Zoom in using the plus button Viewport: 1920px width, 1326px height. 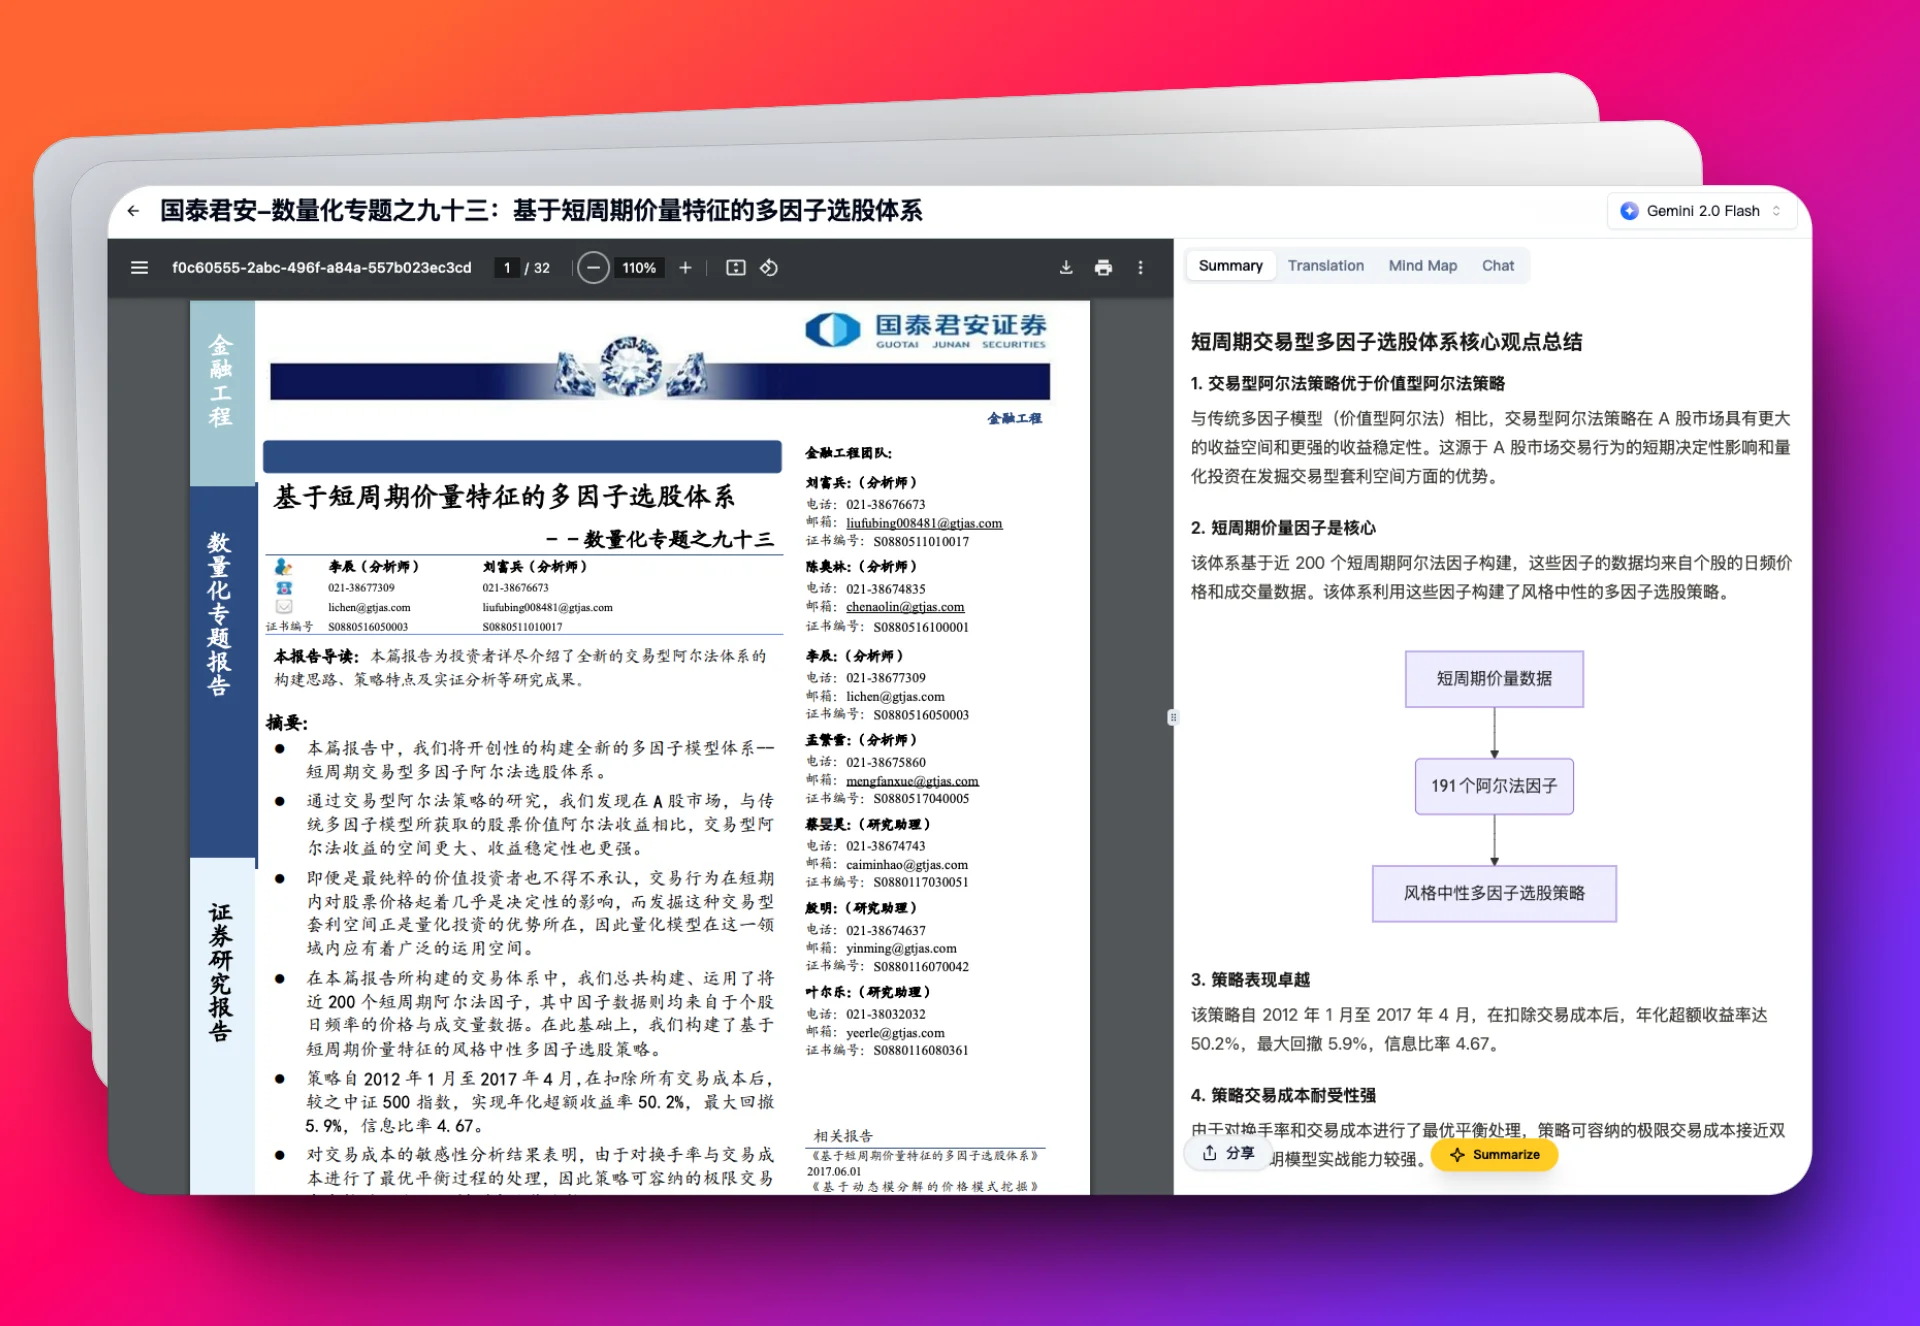click(x=685, y=268)
